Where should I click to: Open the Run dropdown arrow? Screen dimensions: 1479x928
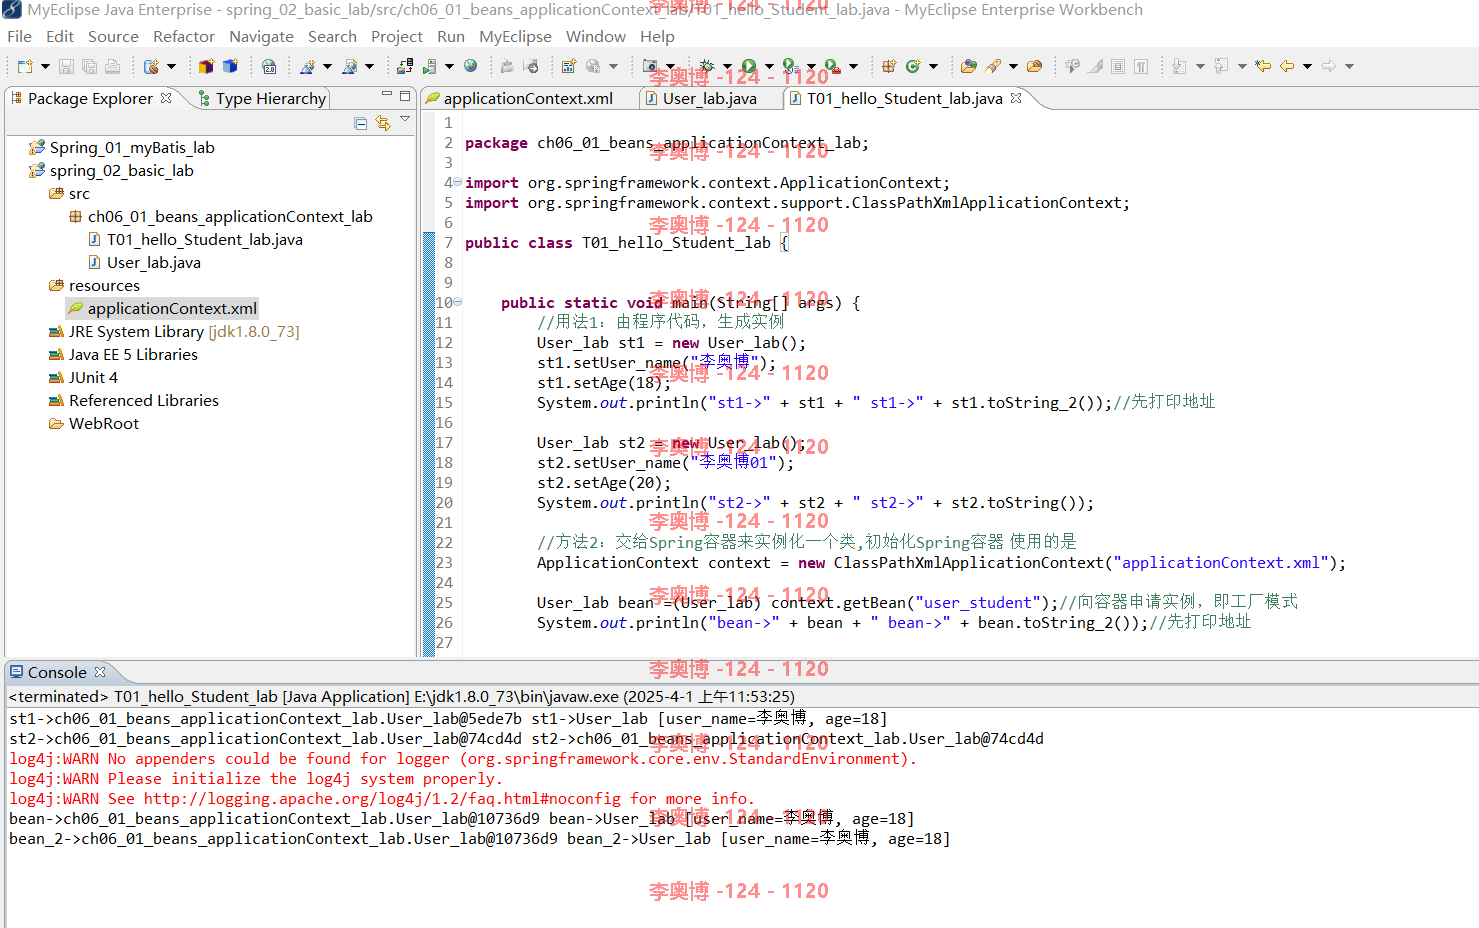[769, 66]
